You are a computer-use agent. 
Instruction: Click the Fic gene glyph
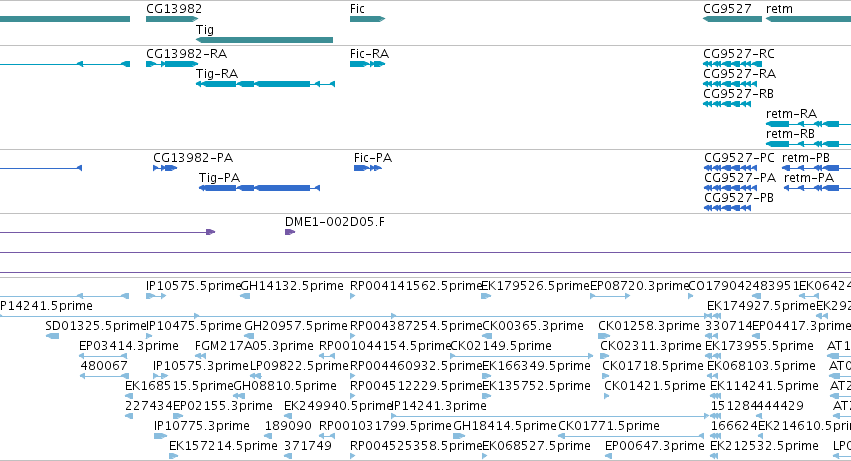(367, 19)
